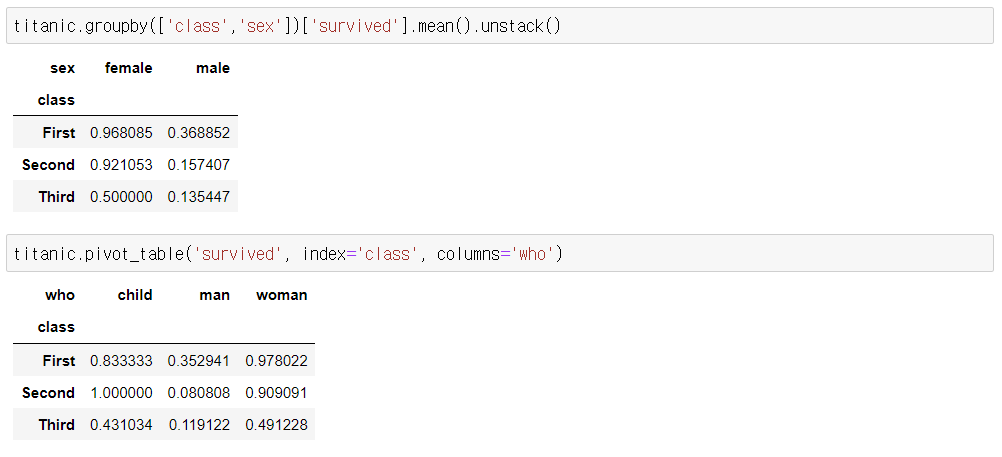Click the 'class' index name in who table

[56, 327]
